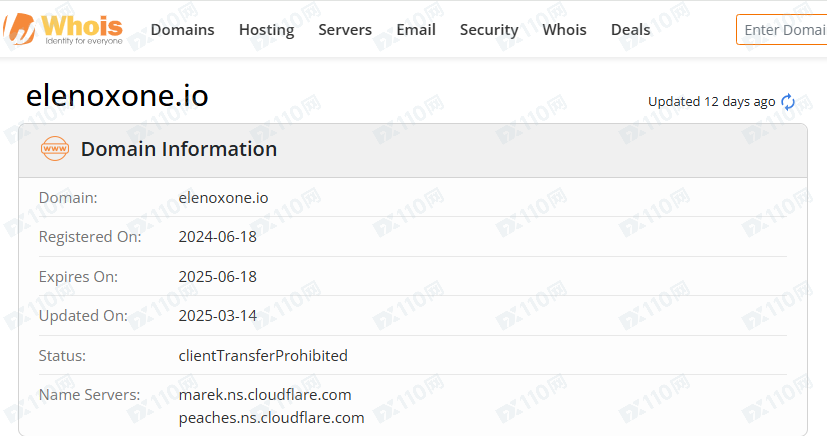Go to the Email menu
Image resolution: width=827 pixels, height=436 pixels.
tap(416, 30)
